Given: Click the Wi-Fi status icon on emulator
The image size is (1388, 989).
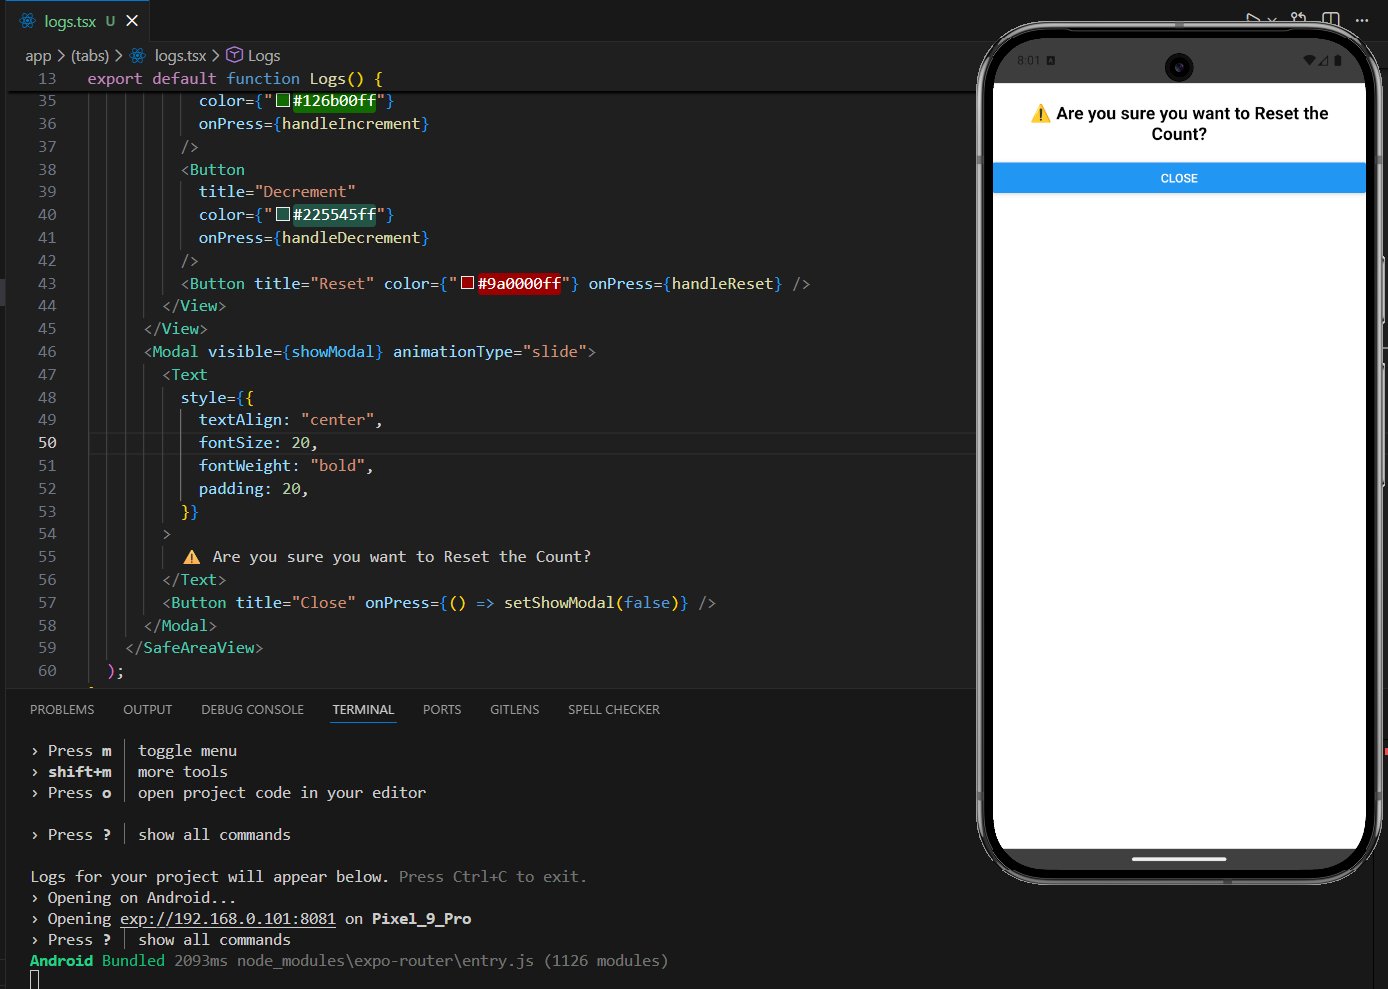Looking at the screenshot, I should click(x=1309, y=61).
